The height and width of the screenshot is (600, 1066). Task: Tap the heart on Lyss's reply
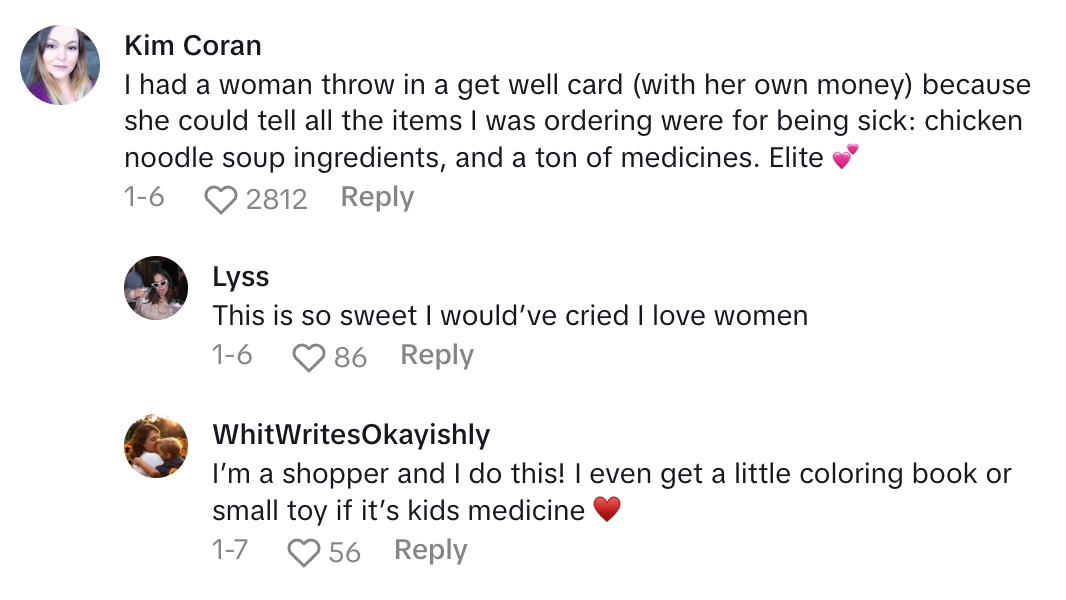point(308,357)
